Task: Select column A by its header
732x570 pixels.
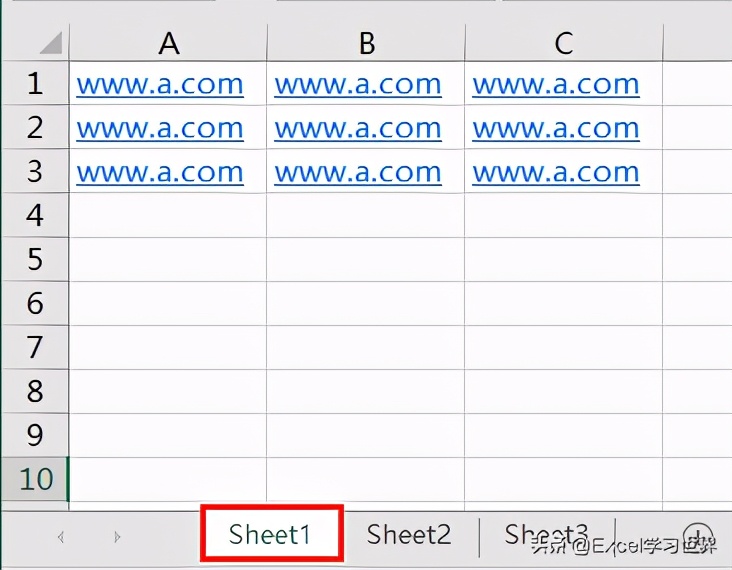Action: 168,43
